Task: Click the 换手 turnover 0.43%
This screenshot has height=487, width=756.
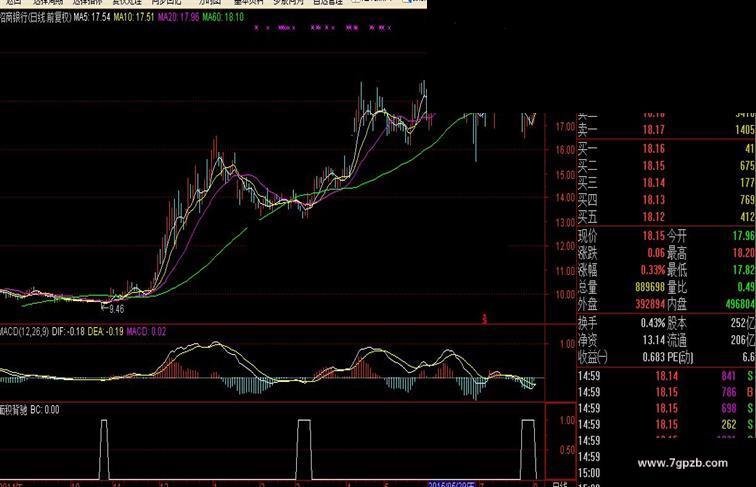Action: 653,323
